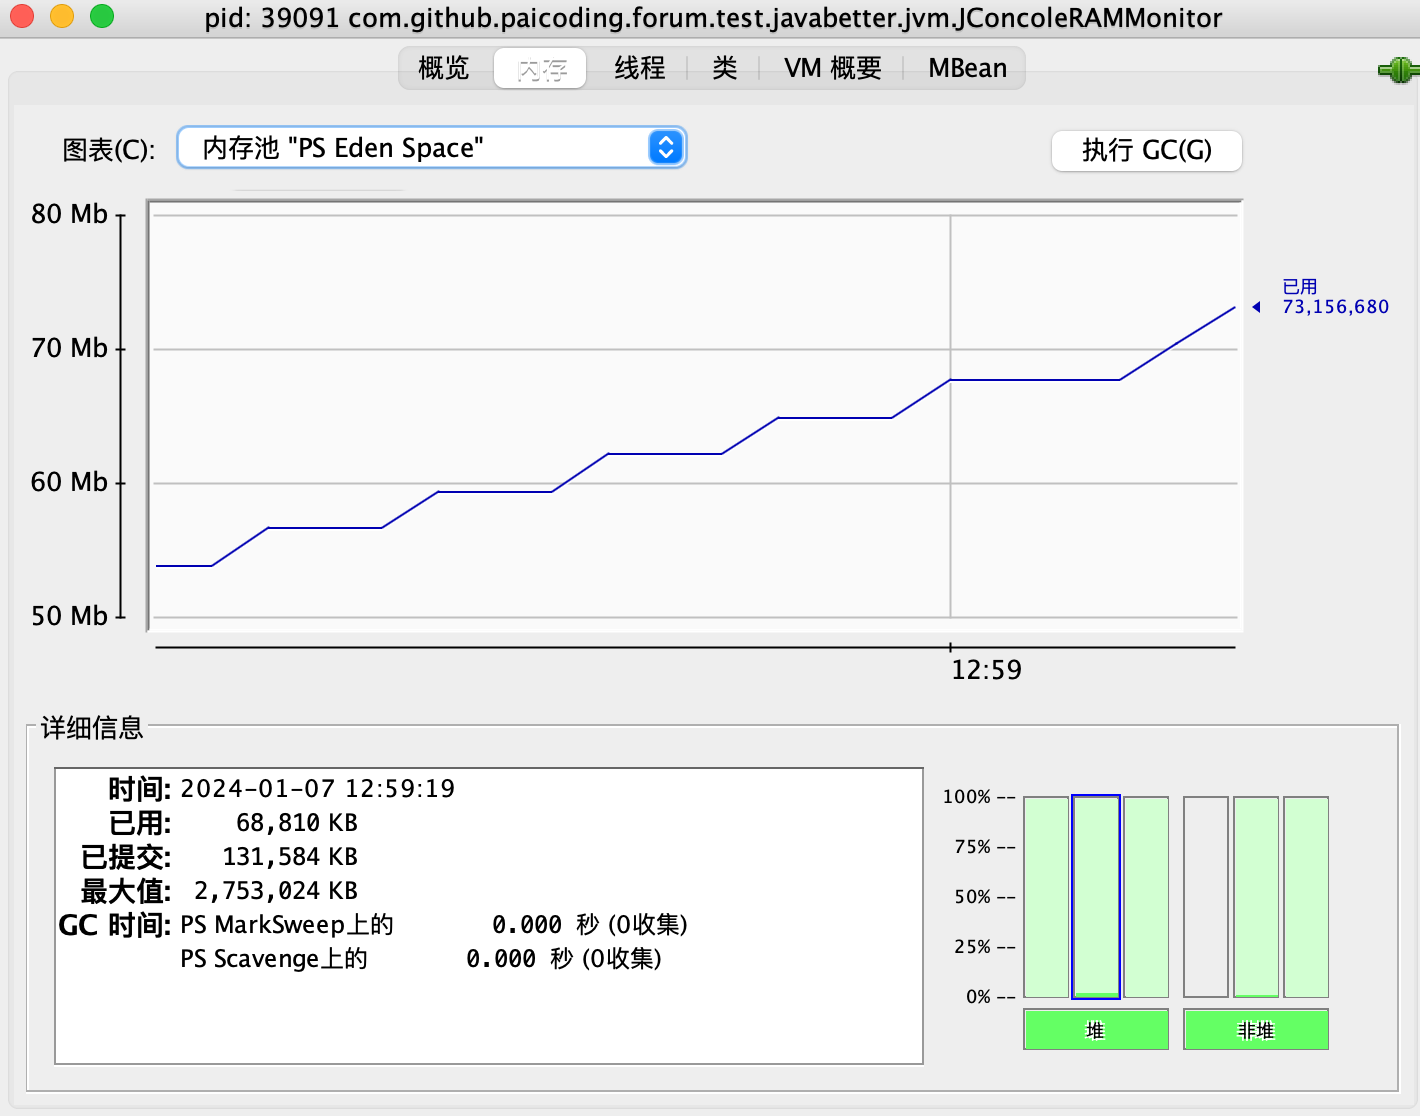Select the 内存 tab

point(541,68)
